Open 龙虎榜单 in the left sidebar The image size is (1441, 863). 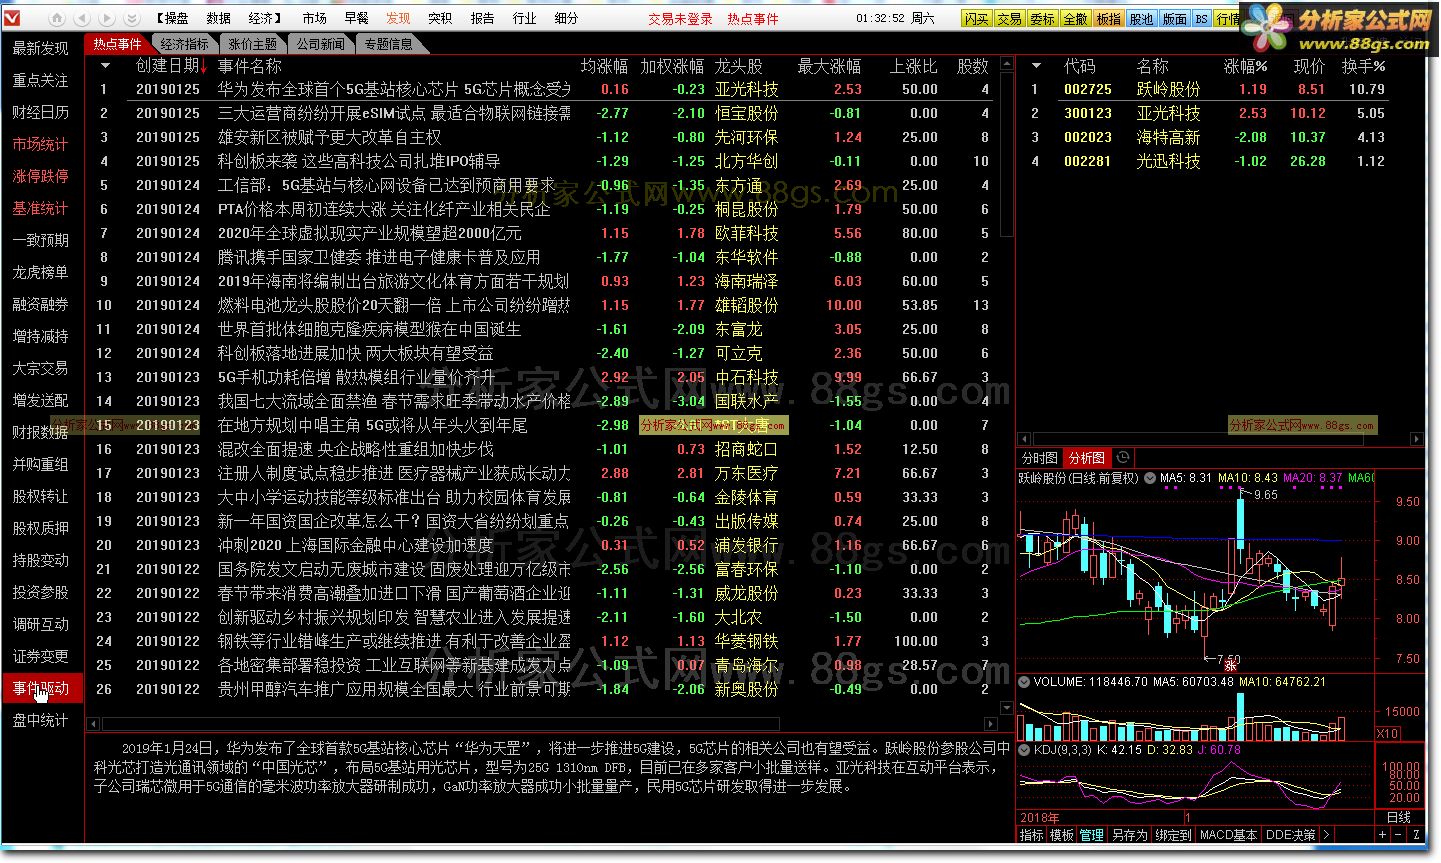click(41, 272)
